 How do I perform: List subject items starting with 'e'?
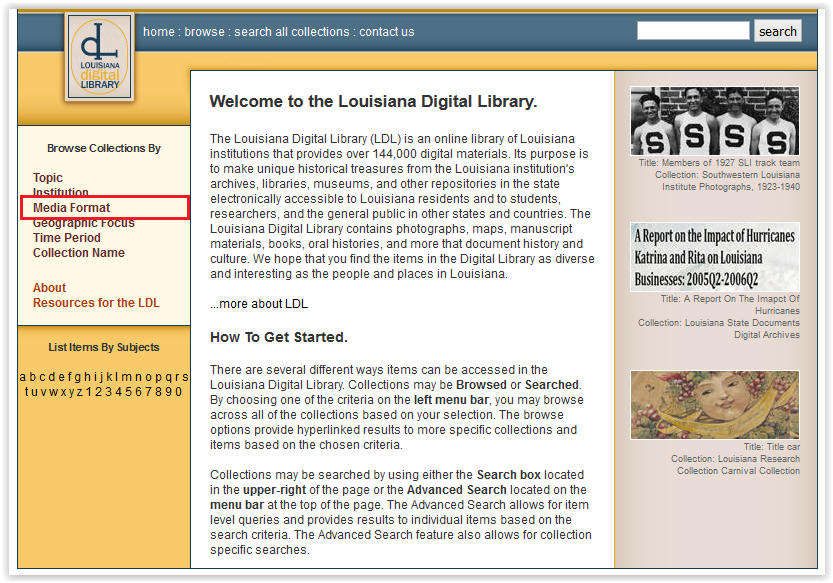62,377
